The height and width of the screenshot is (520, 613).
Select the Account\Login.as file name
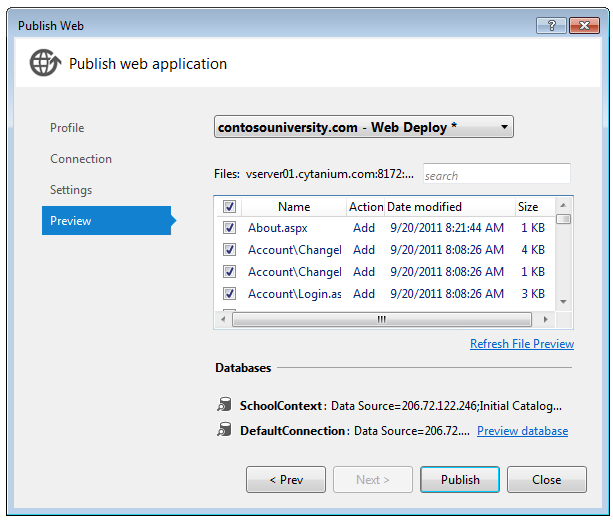(295, 294)
